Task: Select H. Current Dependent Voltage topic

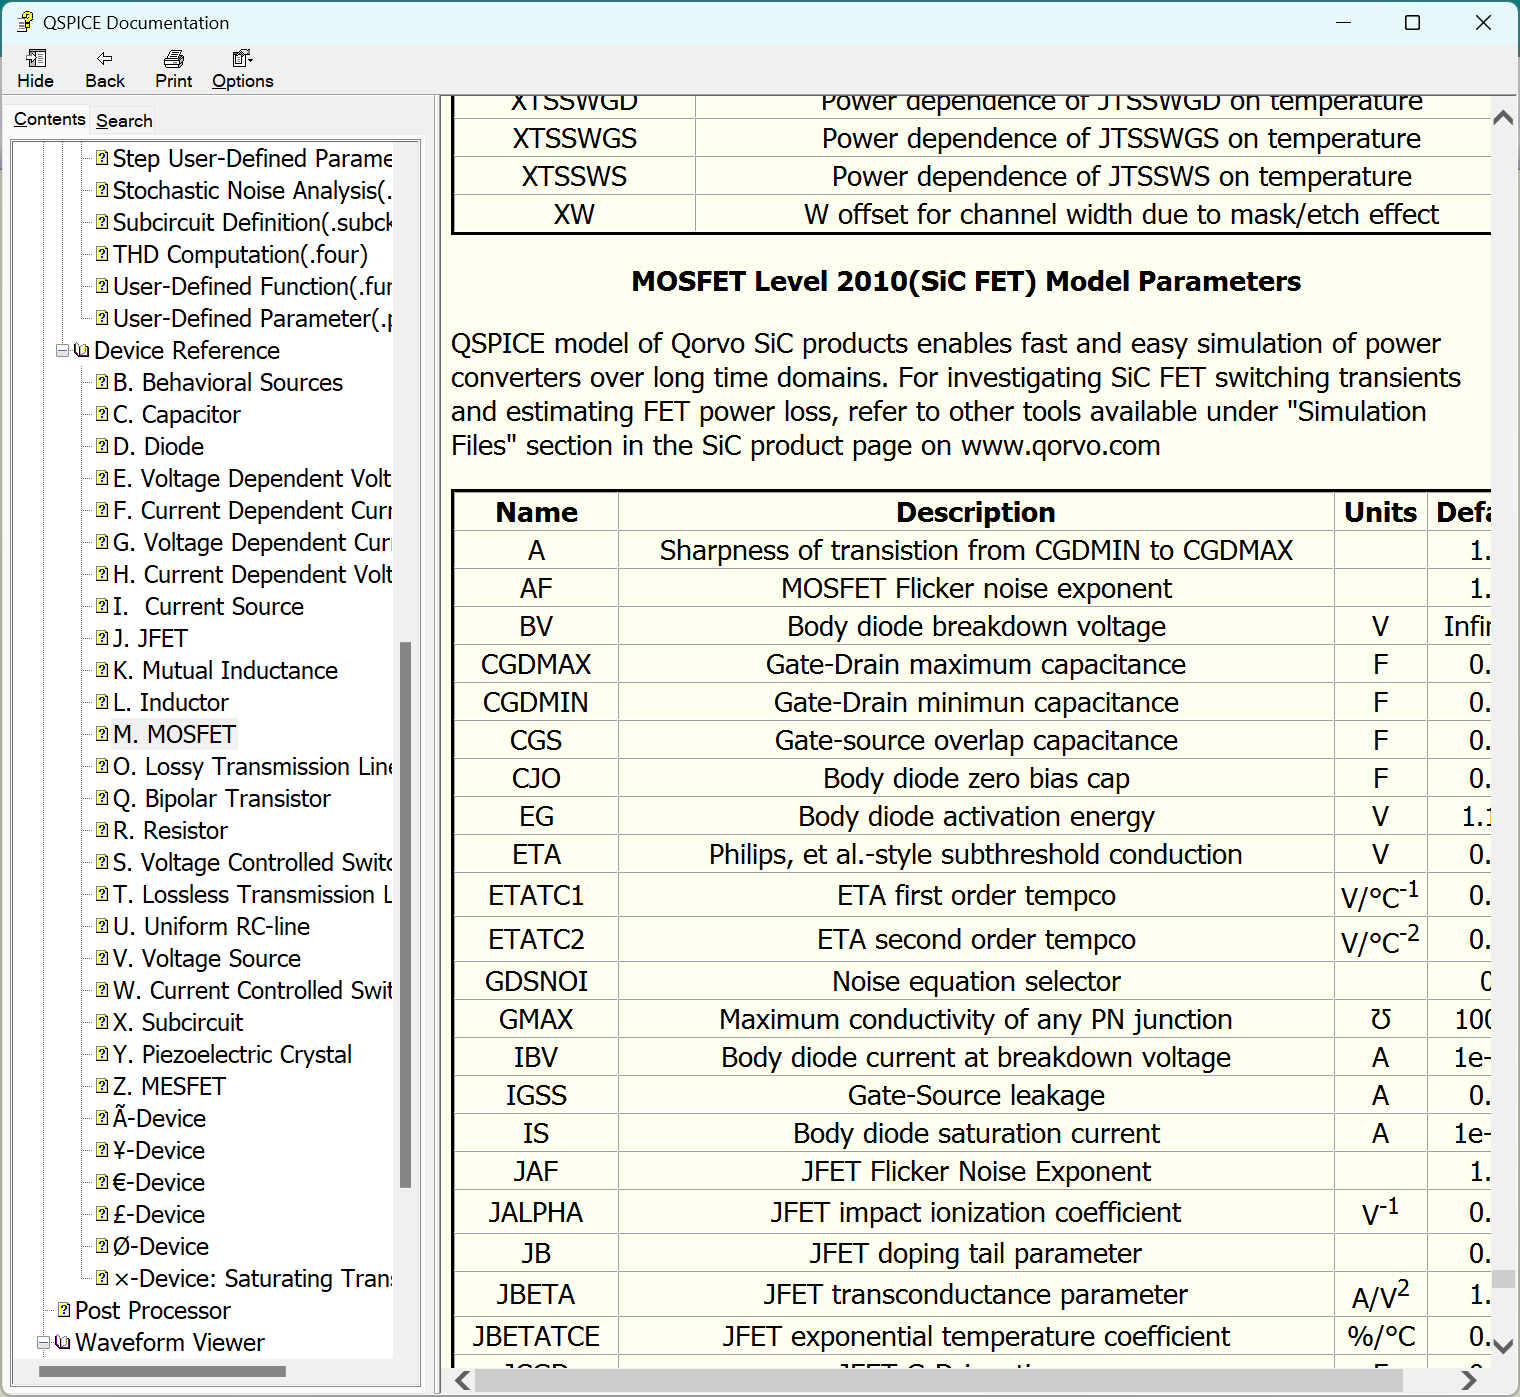Action: [x=252, y=575]
